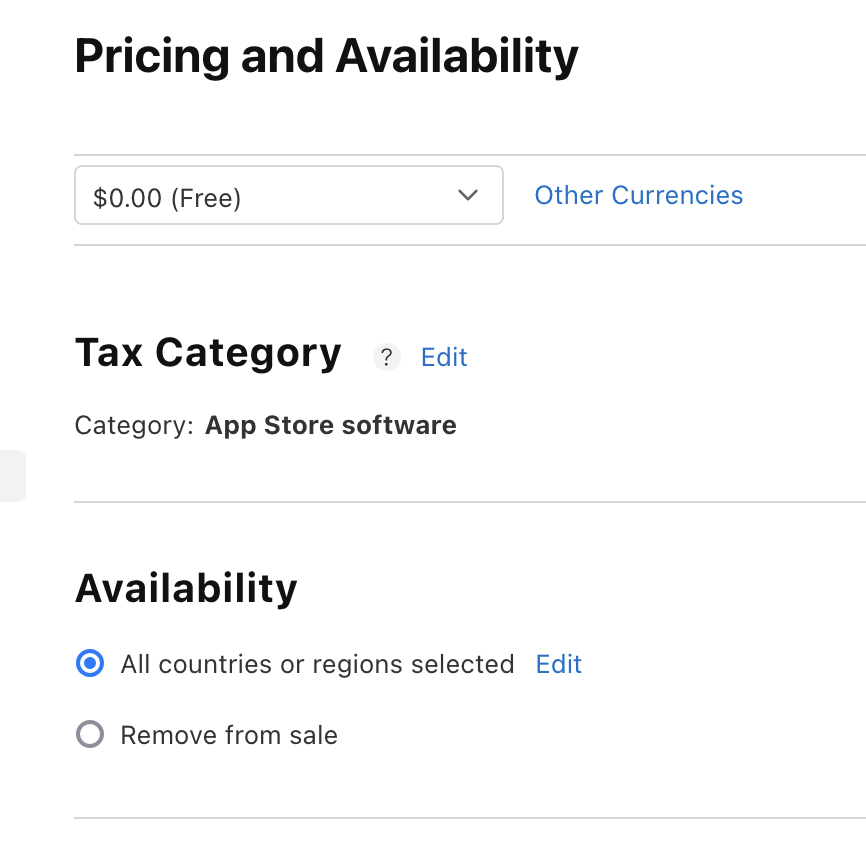This screenshot has width=866, height=856.
Task: Click the "App Store software" category value
Action: click(x=330, y=425)
